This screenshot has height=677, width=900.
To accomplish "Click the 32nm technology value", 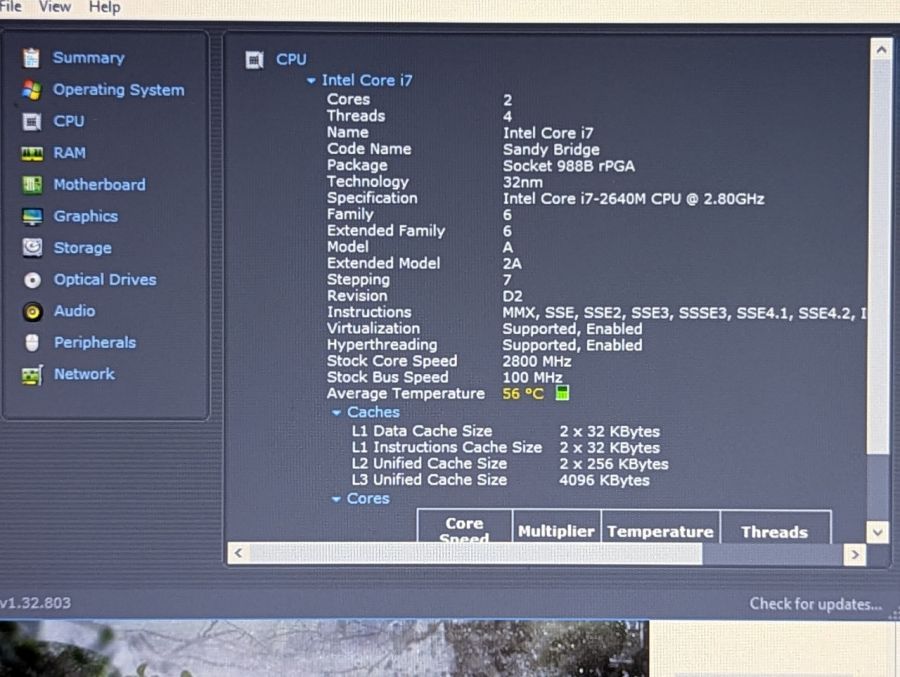I will coord(522,183).
